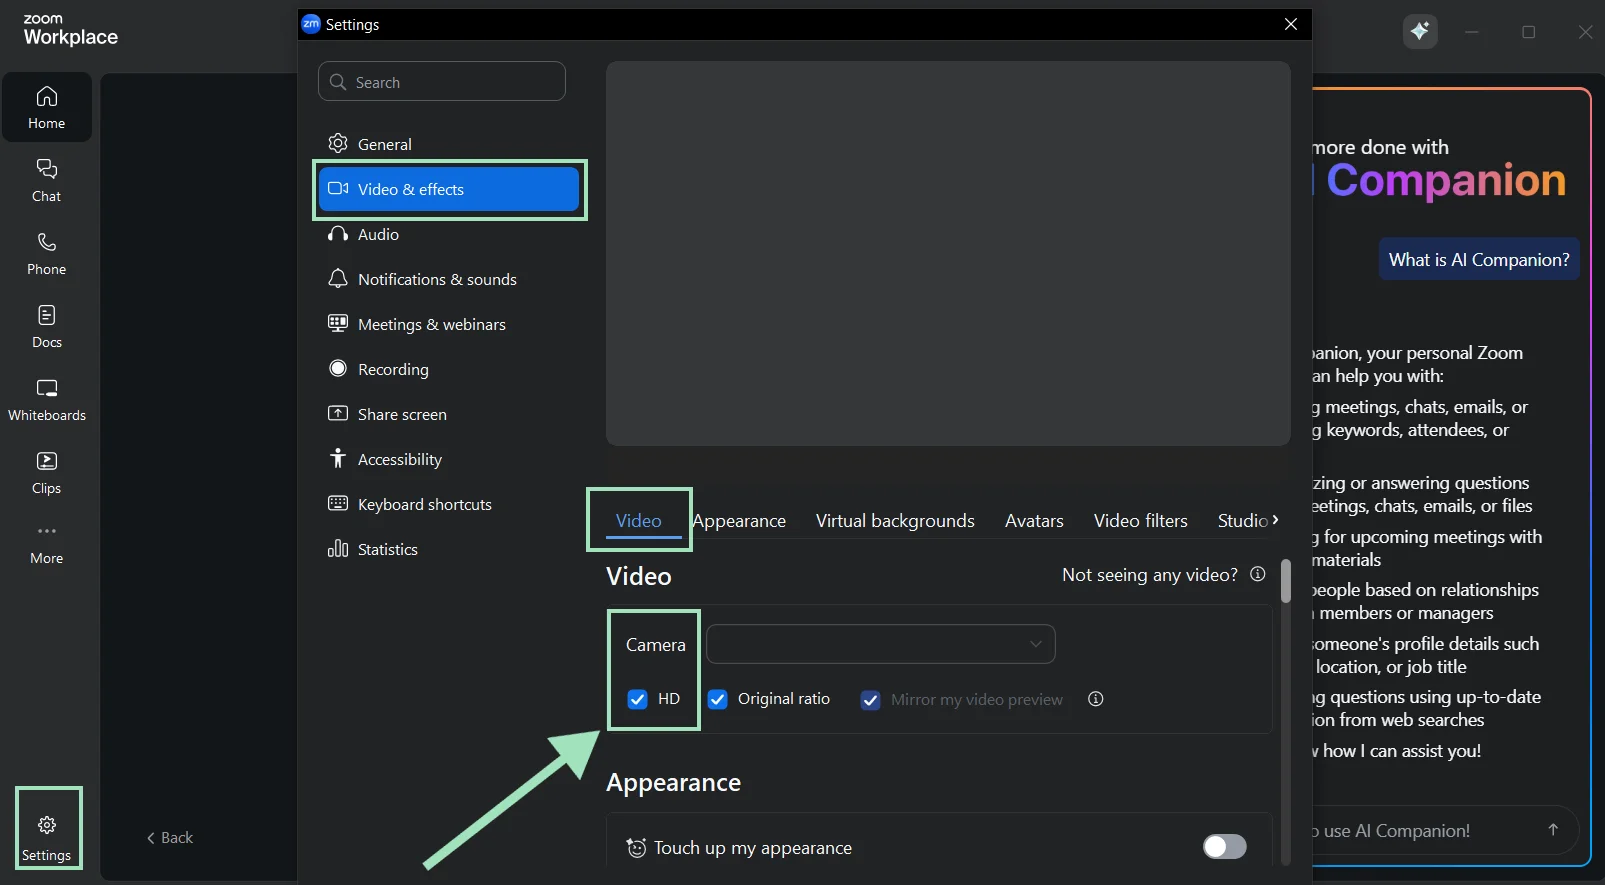Click the Back button
Image resolution: width=1605 pixels, height=885 pixels.
click(170, 838)
